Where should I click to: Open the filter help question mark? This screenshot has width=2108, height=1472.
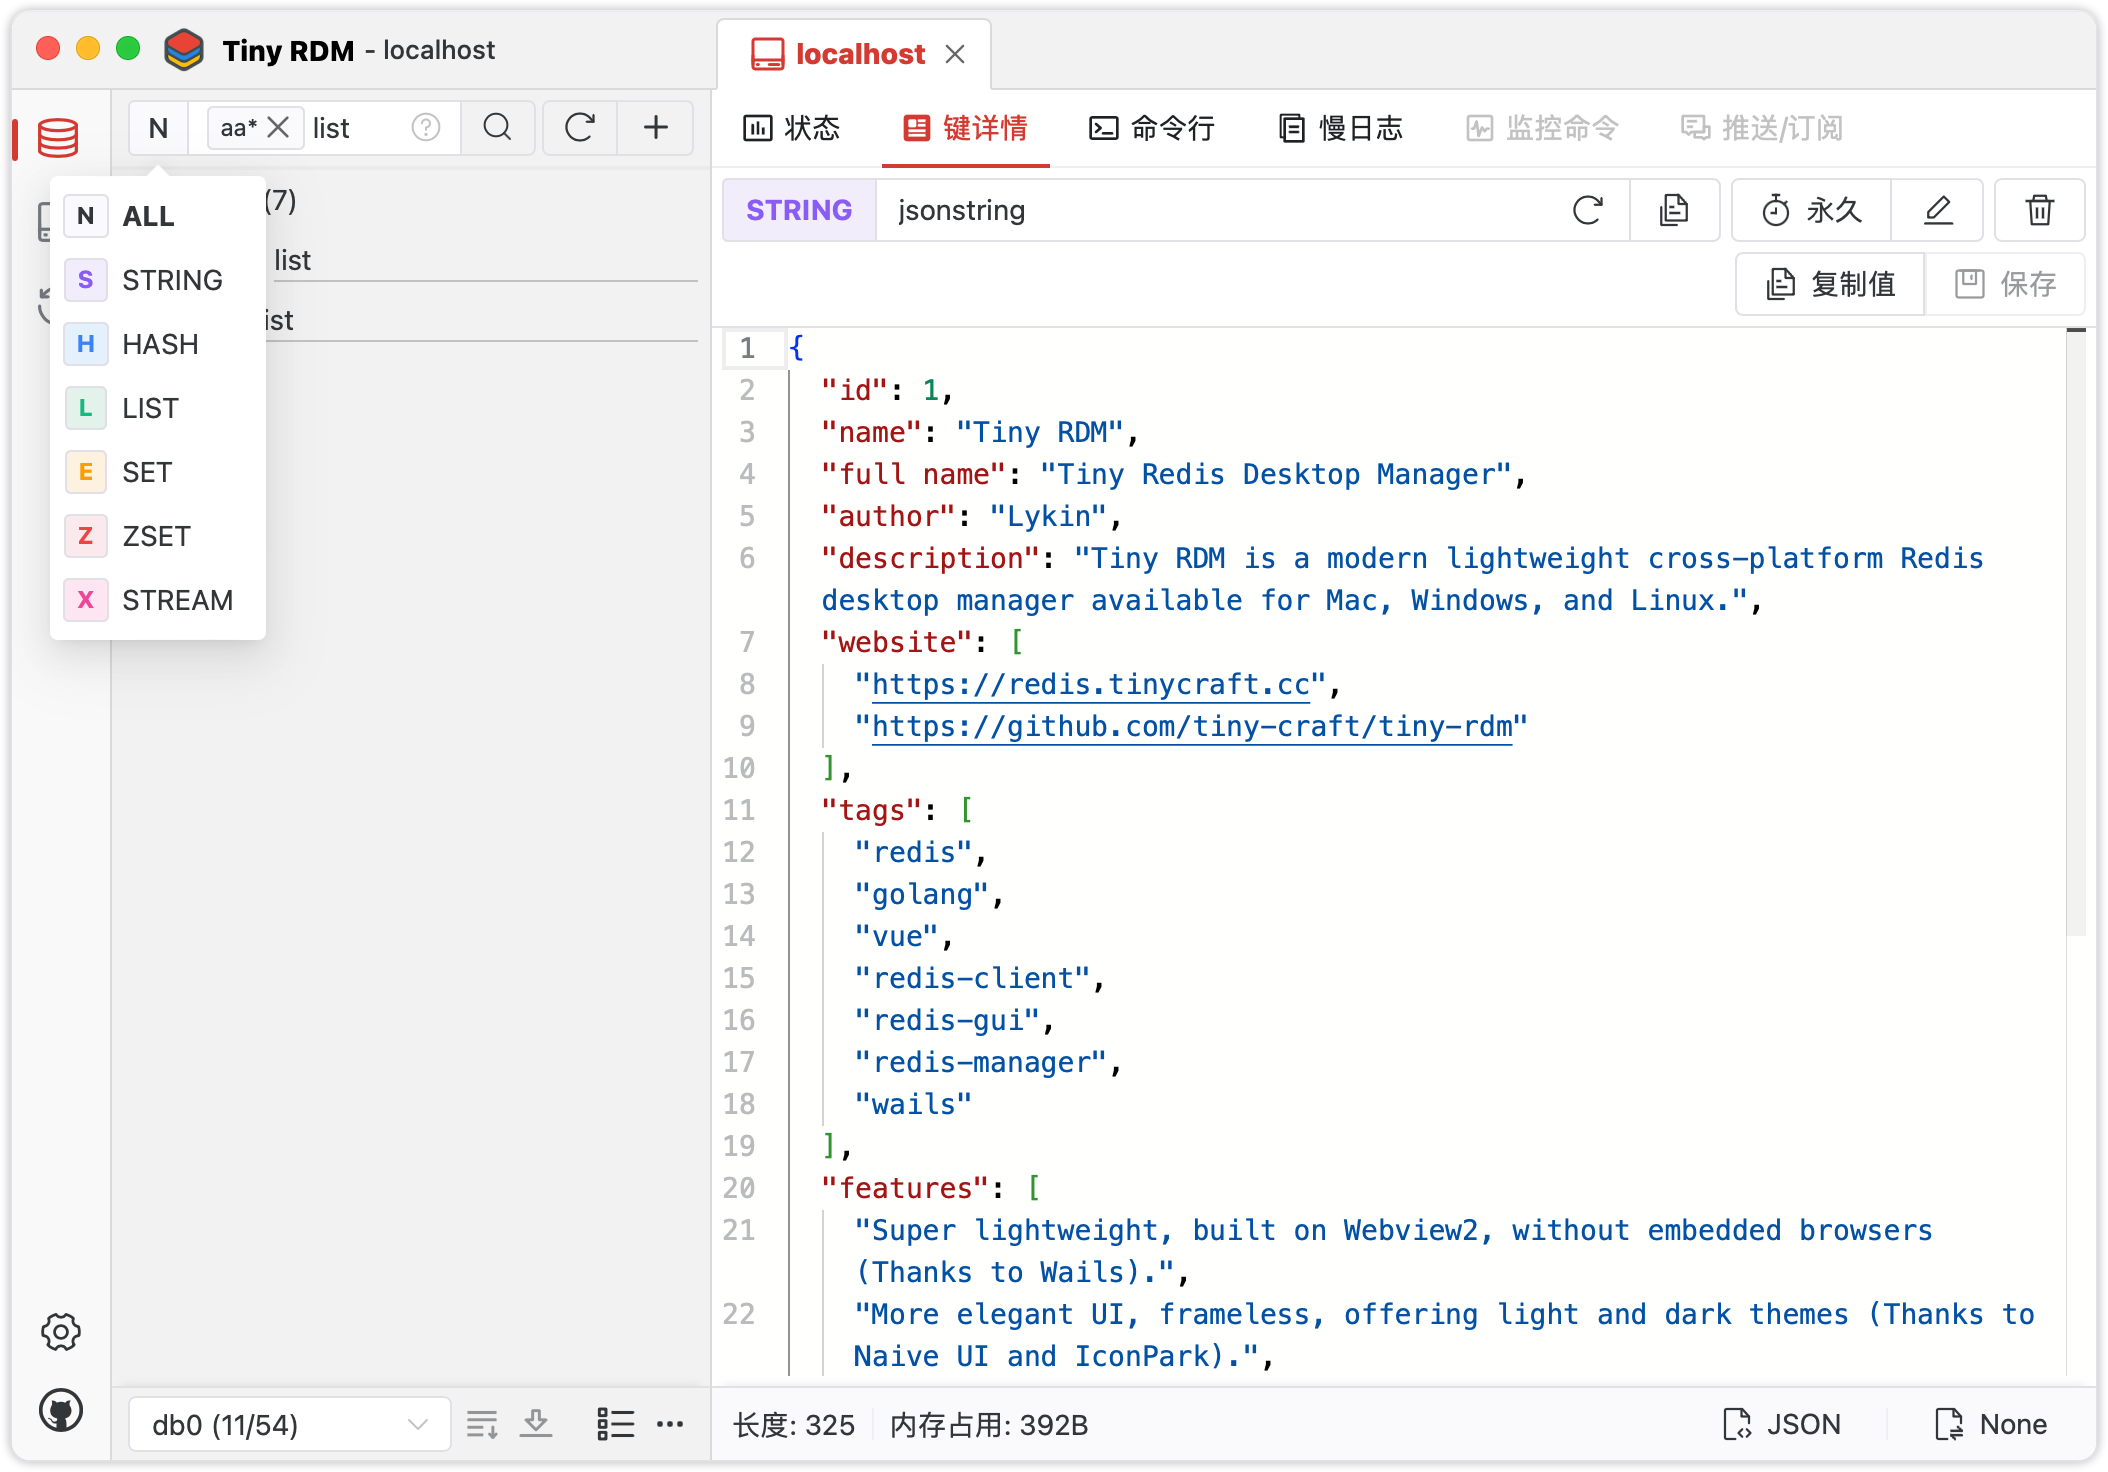pos(426,128)
